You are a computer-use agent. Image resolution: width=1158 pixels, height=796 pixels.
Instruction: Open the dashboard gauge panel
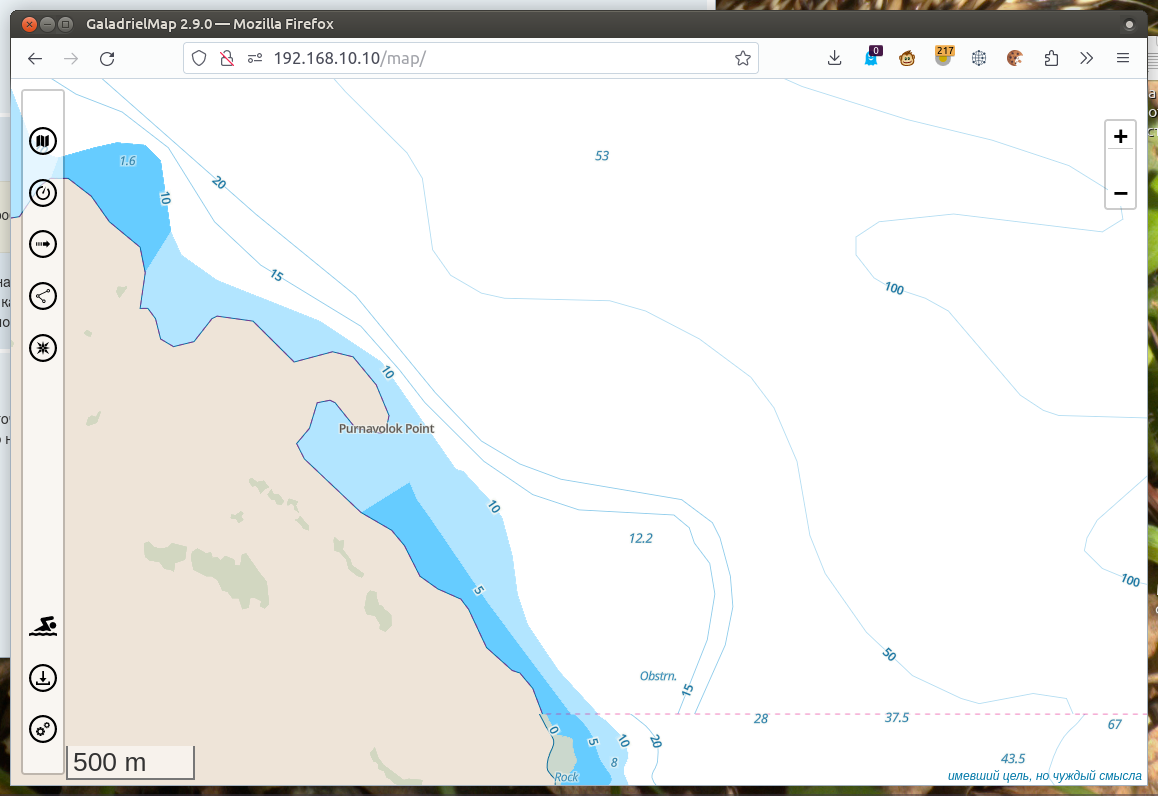[43, 193]
